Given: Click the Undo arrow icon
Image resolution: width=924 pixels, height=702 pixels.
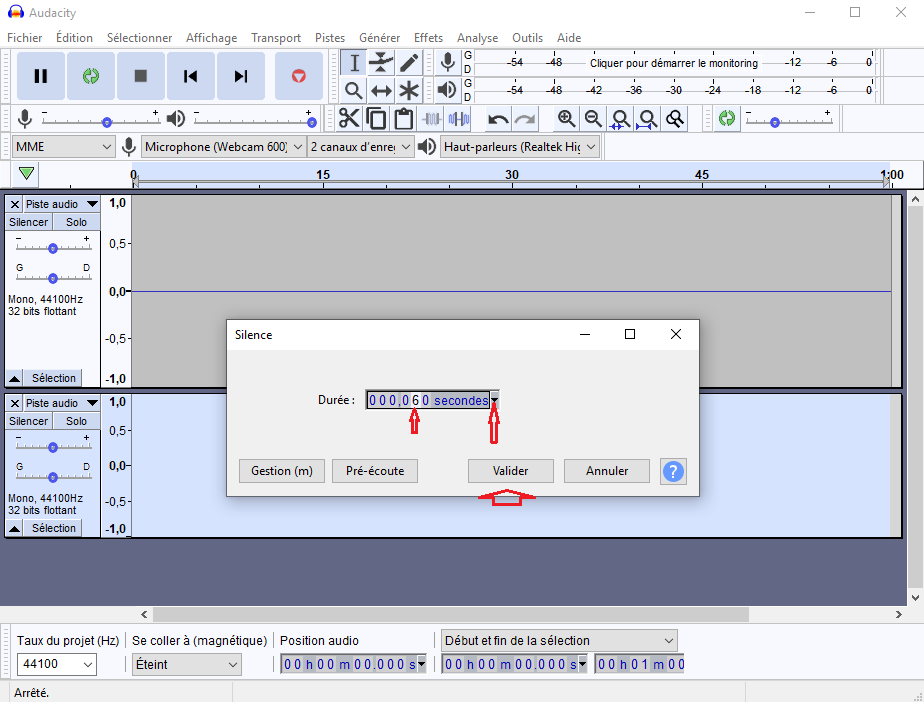Looking at the screenshot, I should coord(498,119).
